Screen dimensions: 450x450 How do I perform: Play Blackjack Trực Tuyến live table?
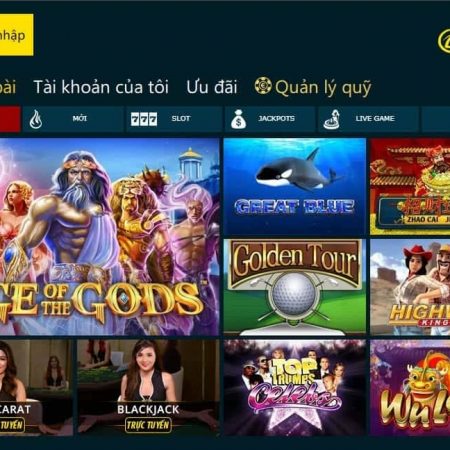tap(148, 387)
